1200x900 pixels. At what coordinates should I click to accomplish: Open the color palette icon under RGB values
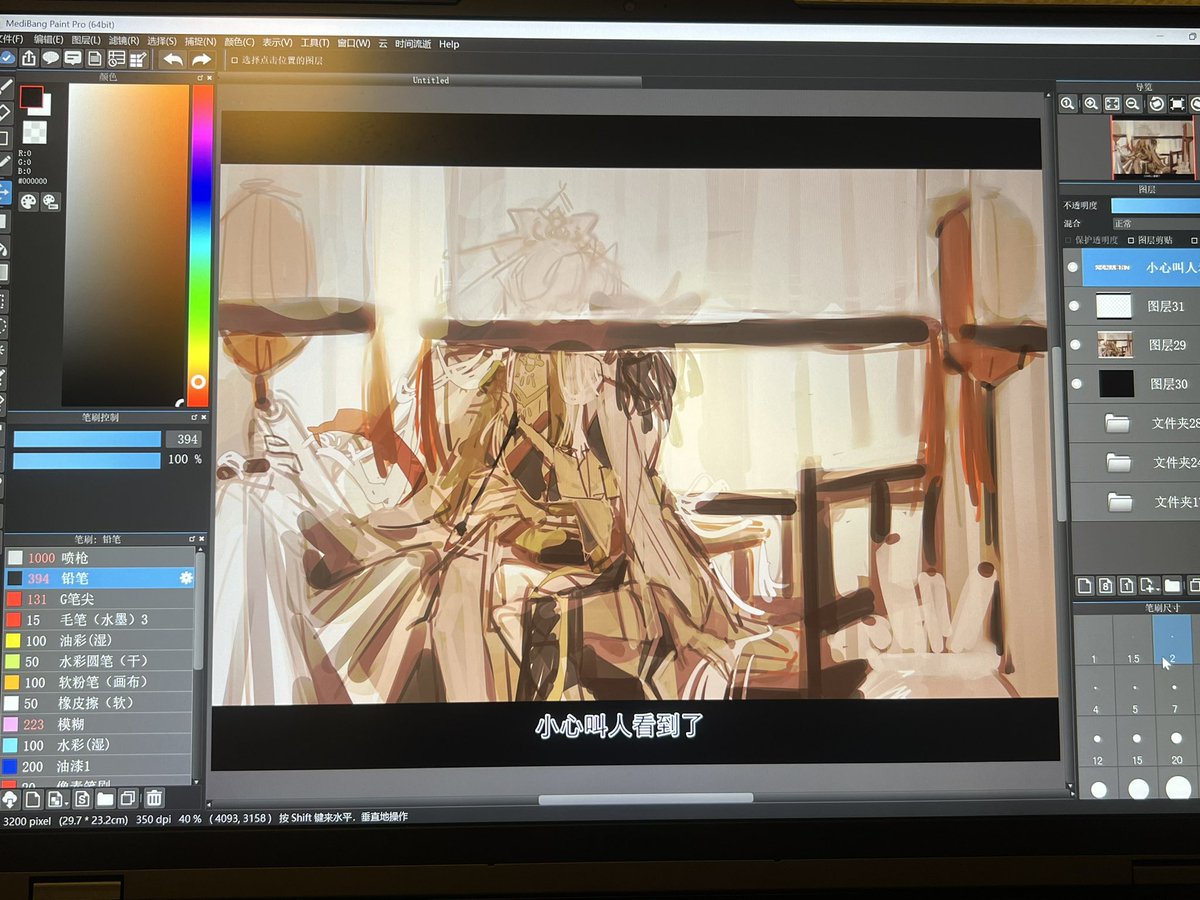[27, 202]
